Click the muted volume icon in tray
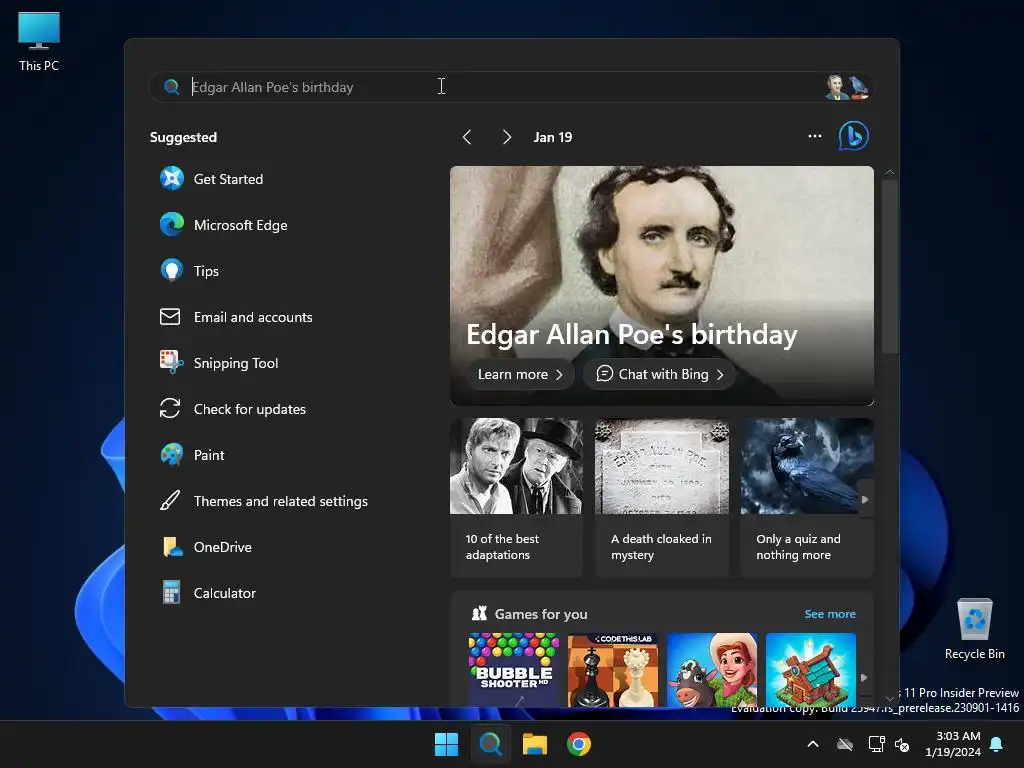 tap(902, 744)
